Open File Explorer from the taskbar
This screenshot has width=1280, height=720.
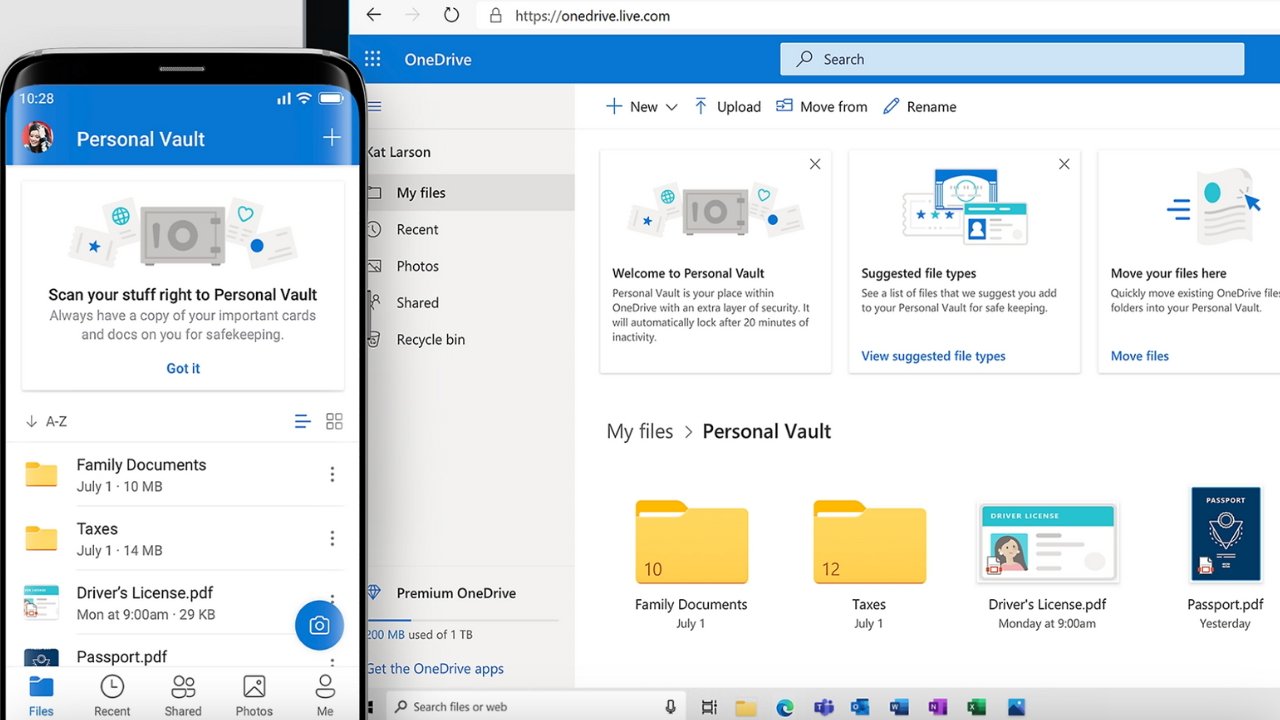(x=746, y=708)
